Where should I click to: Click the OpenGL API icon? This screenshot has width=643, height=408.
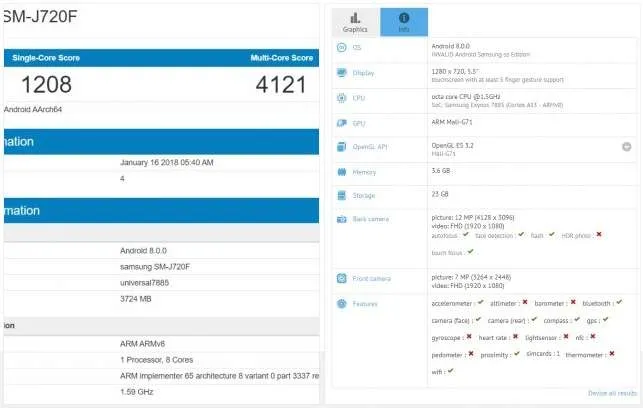342,146
